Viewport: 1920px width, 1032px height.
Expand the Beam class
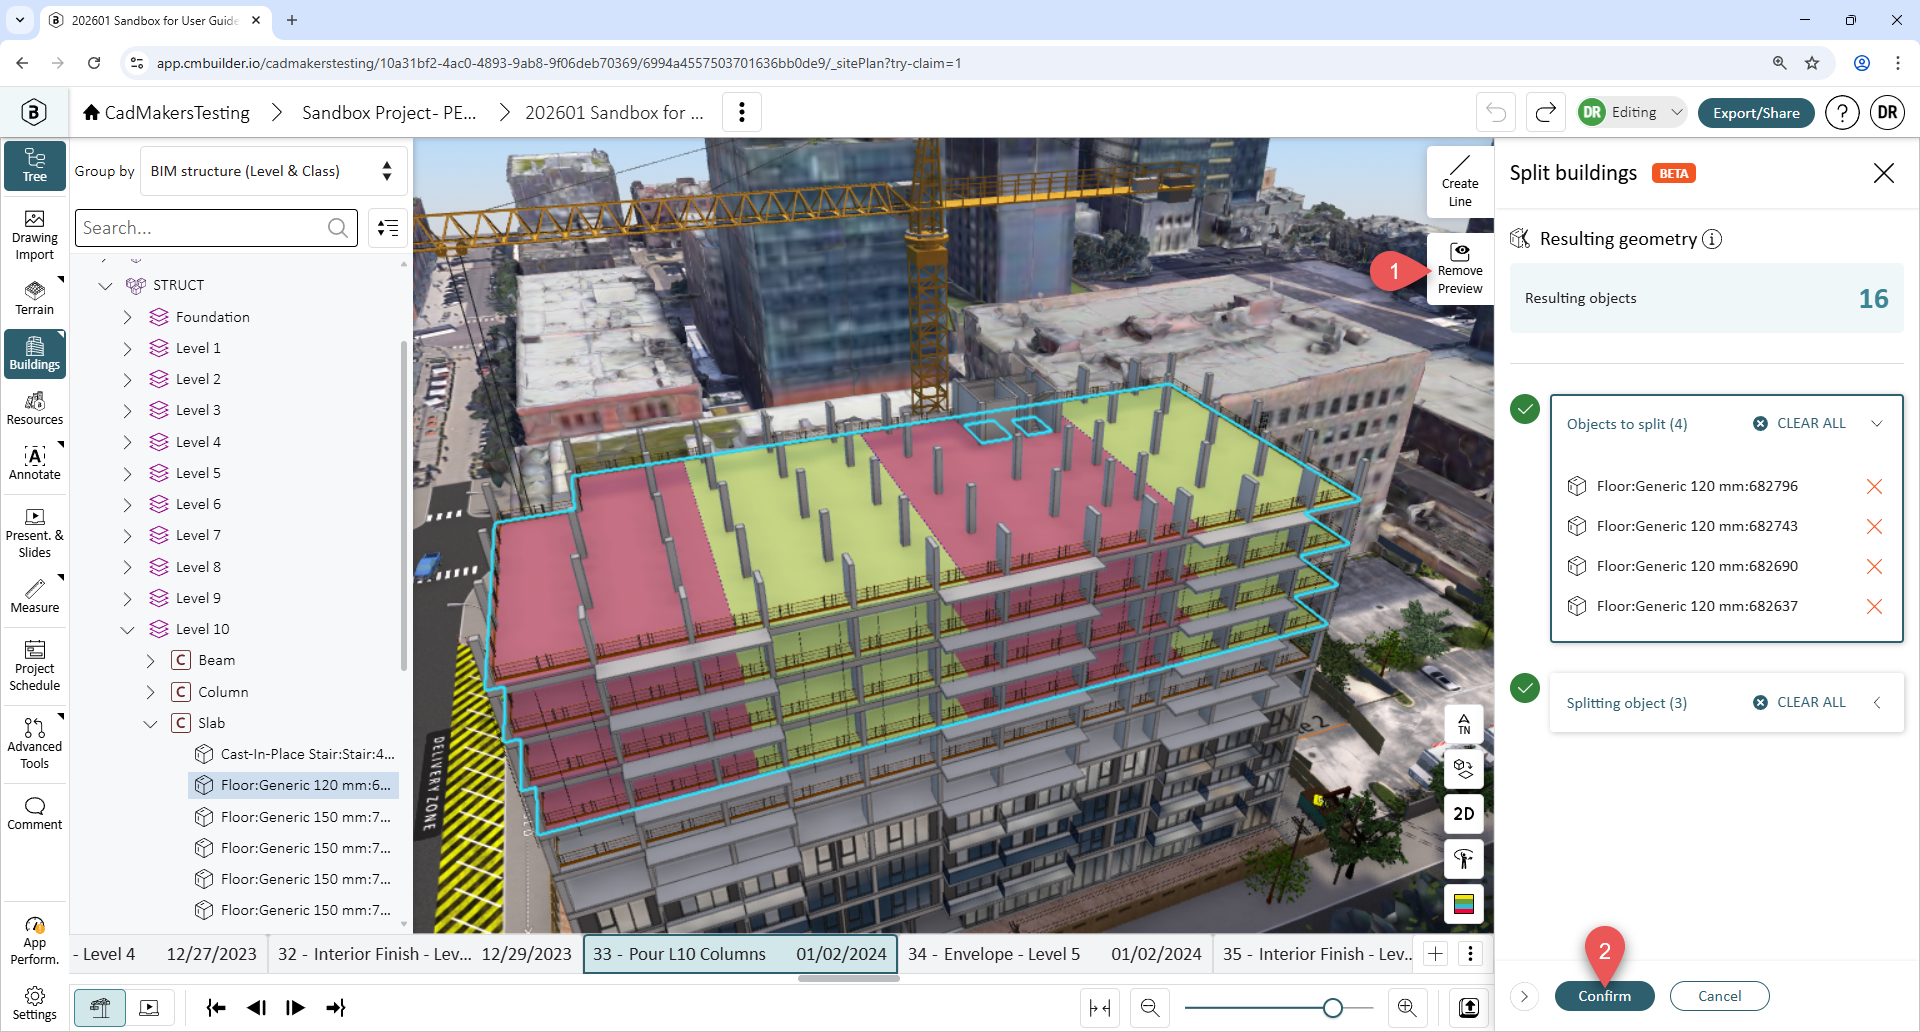pyautogui.click(x=150, y=661)
